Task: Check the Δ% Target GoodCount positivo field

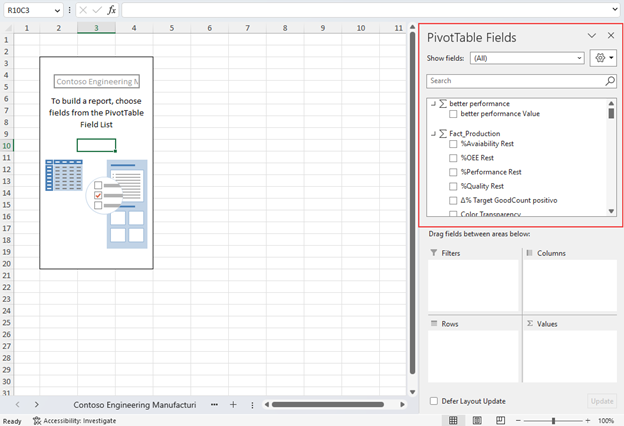Action: pos(453,200)
